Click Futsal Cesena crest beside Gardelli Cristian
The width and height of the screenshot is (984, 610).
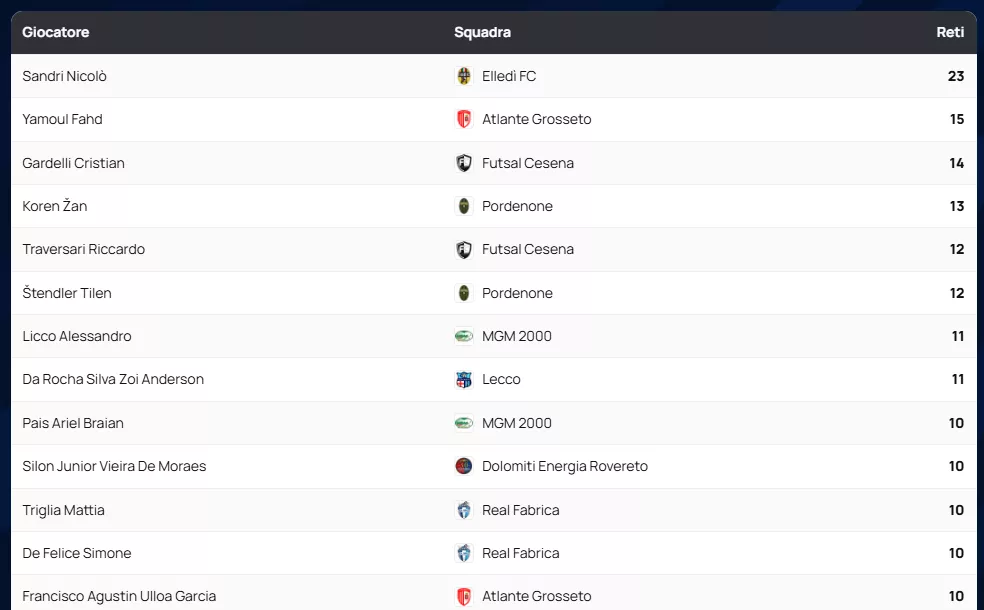464,163
